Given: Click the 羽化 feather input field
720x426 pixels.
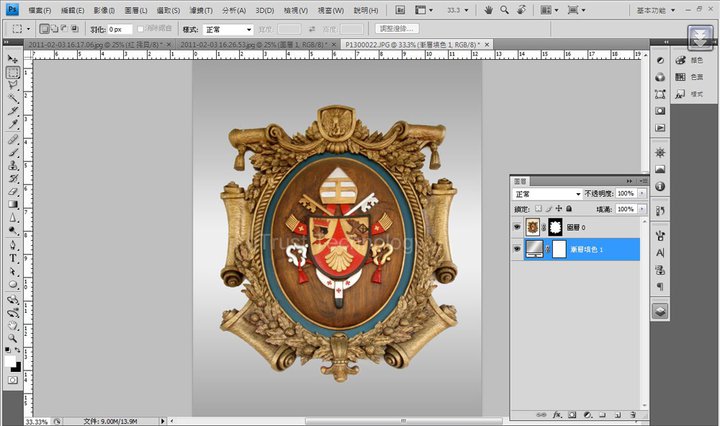Looking at the screenshot, I should (120, 29).
